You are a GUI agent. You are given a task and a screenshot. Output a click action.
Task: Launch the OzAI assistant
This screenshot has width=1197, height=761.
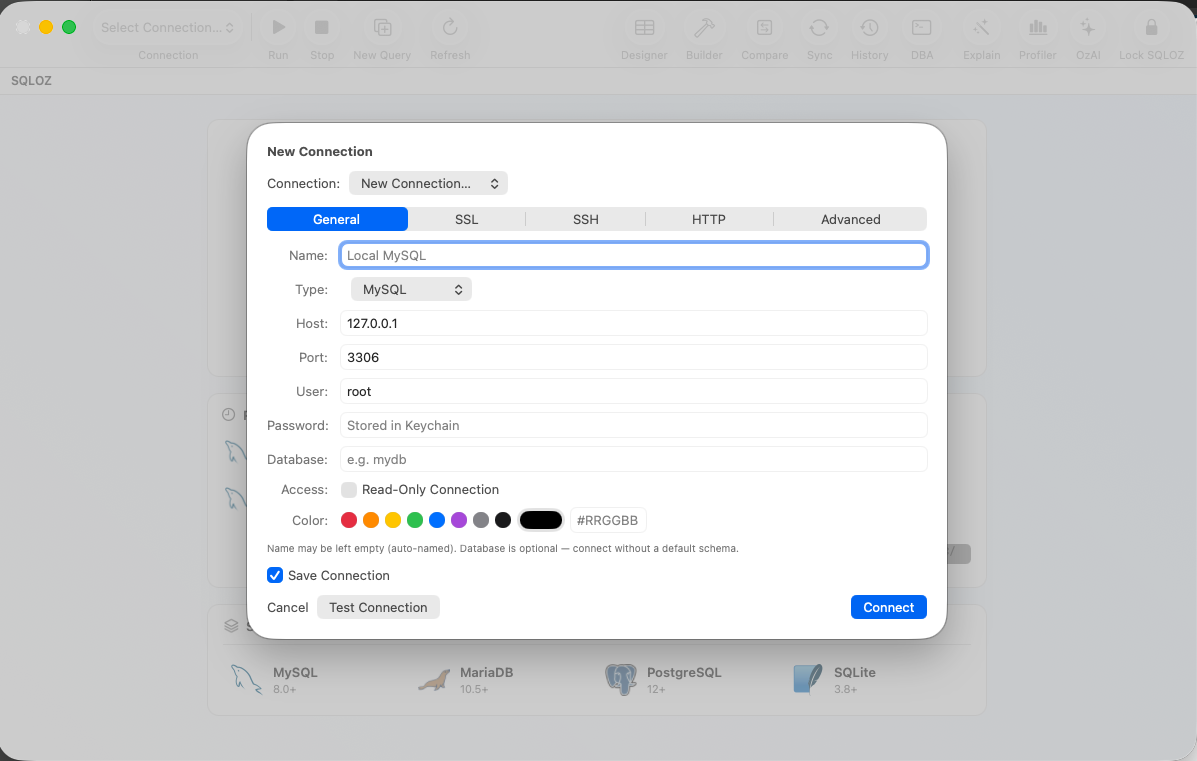[1088, 27]
